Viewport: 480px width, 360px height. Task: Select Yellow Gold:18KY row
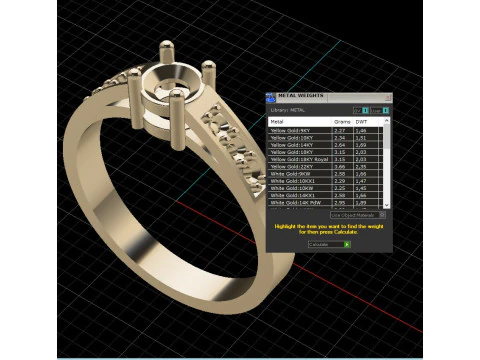(x=326, y=152)
